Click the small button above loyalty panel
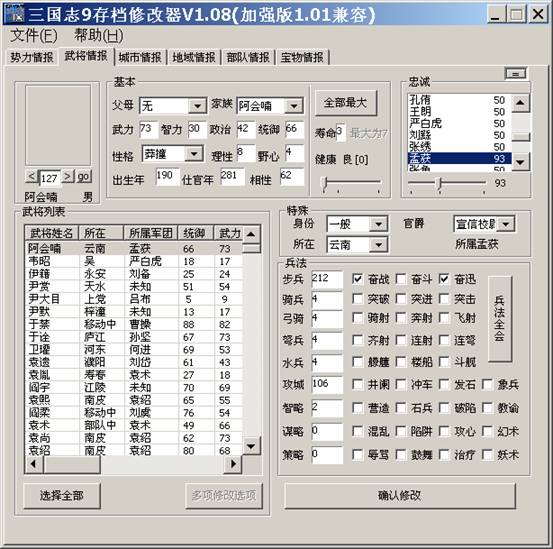 (516, 74)
